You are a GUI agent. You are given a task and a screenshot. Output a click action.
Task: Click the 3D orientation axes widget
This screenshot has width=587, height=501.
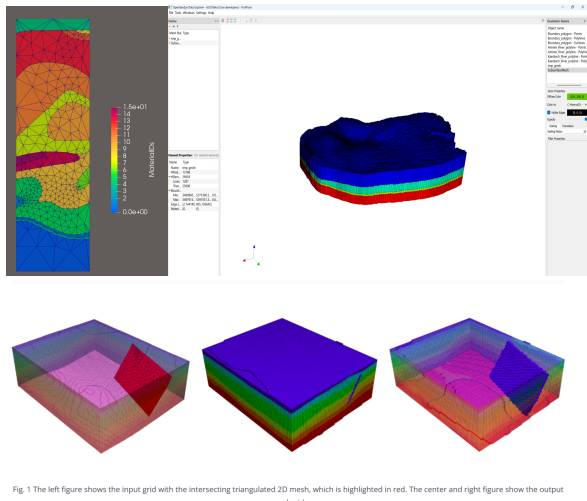pyautogui.click(x=252, y=256)
